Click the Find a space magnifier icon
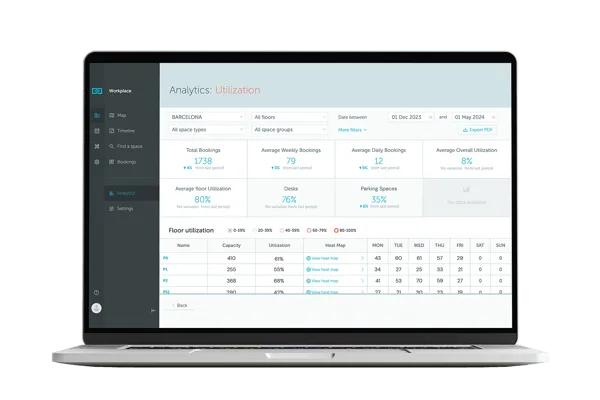This screenshot has height=400, width=600. [x=112, y=146]
